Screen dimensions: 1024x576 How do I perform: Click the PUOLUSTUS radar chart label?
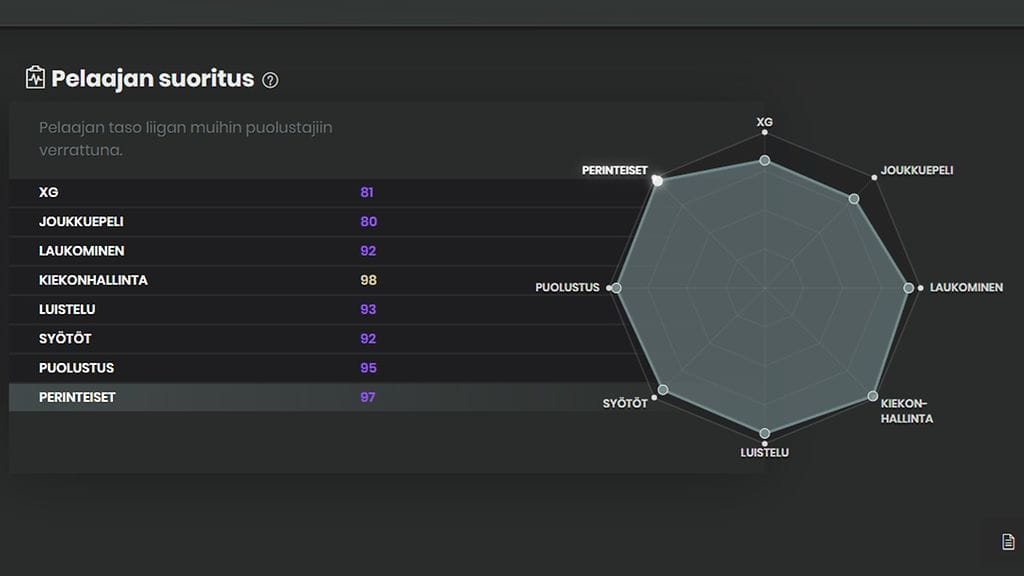click(567, 288)
